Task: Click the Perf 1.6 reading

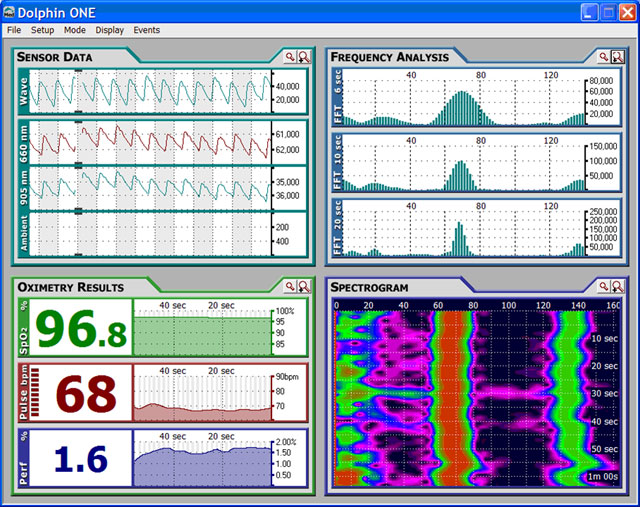Action: coord(82,459)
